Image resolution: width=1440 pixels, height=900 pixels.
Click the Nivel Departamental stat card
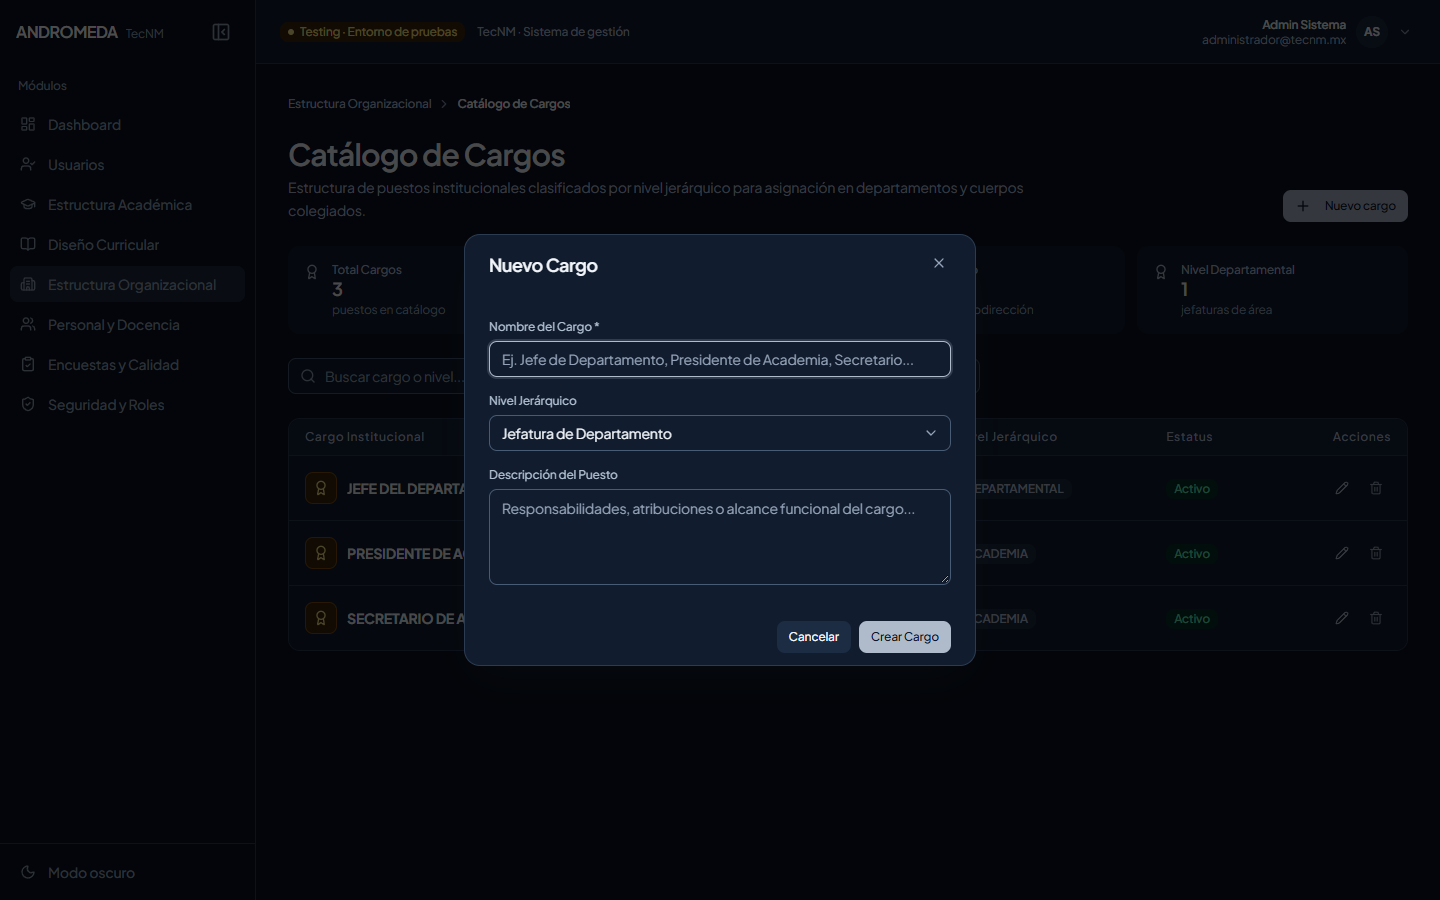[x=1273, y=290]
